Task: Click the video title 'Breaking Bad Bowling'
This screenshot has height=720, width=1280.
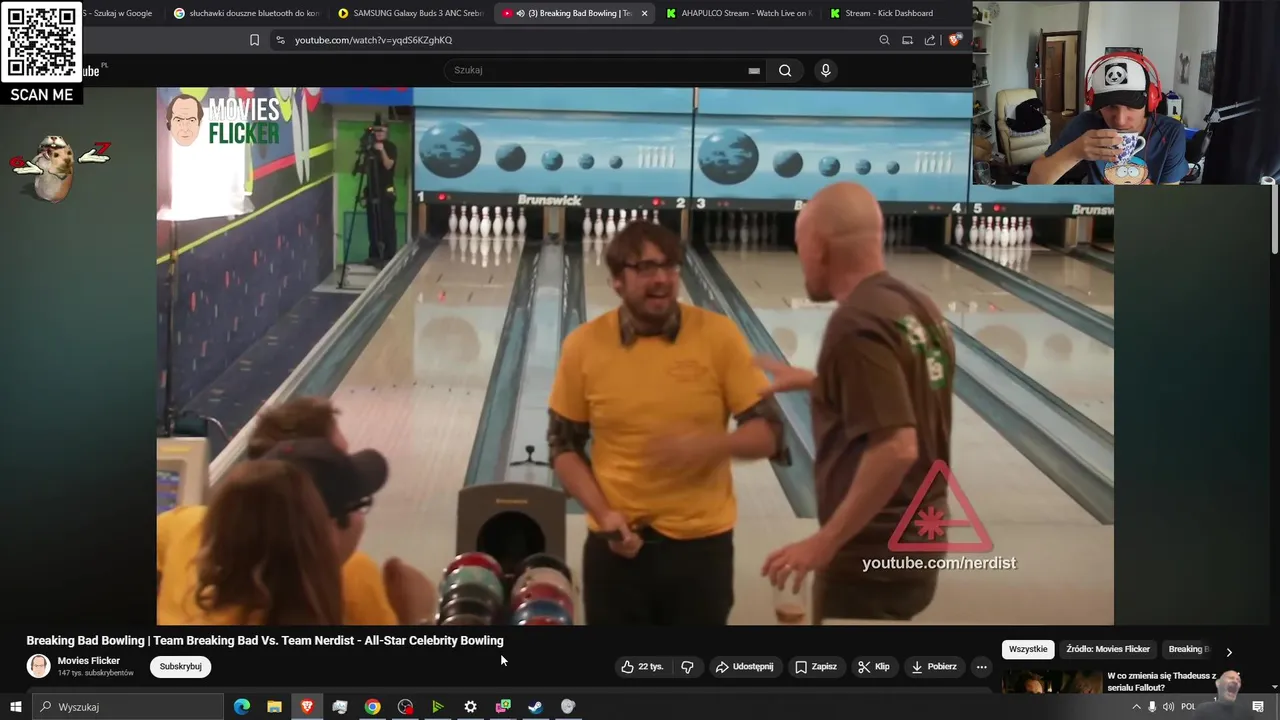Action: point(265,640)
